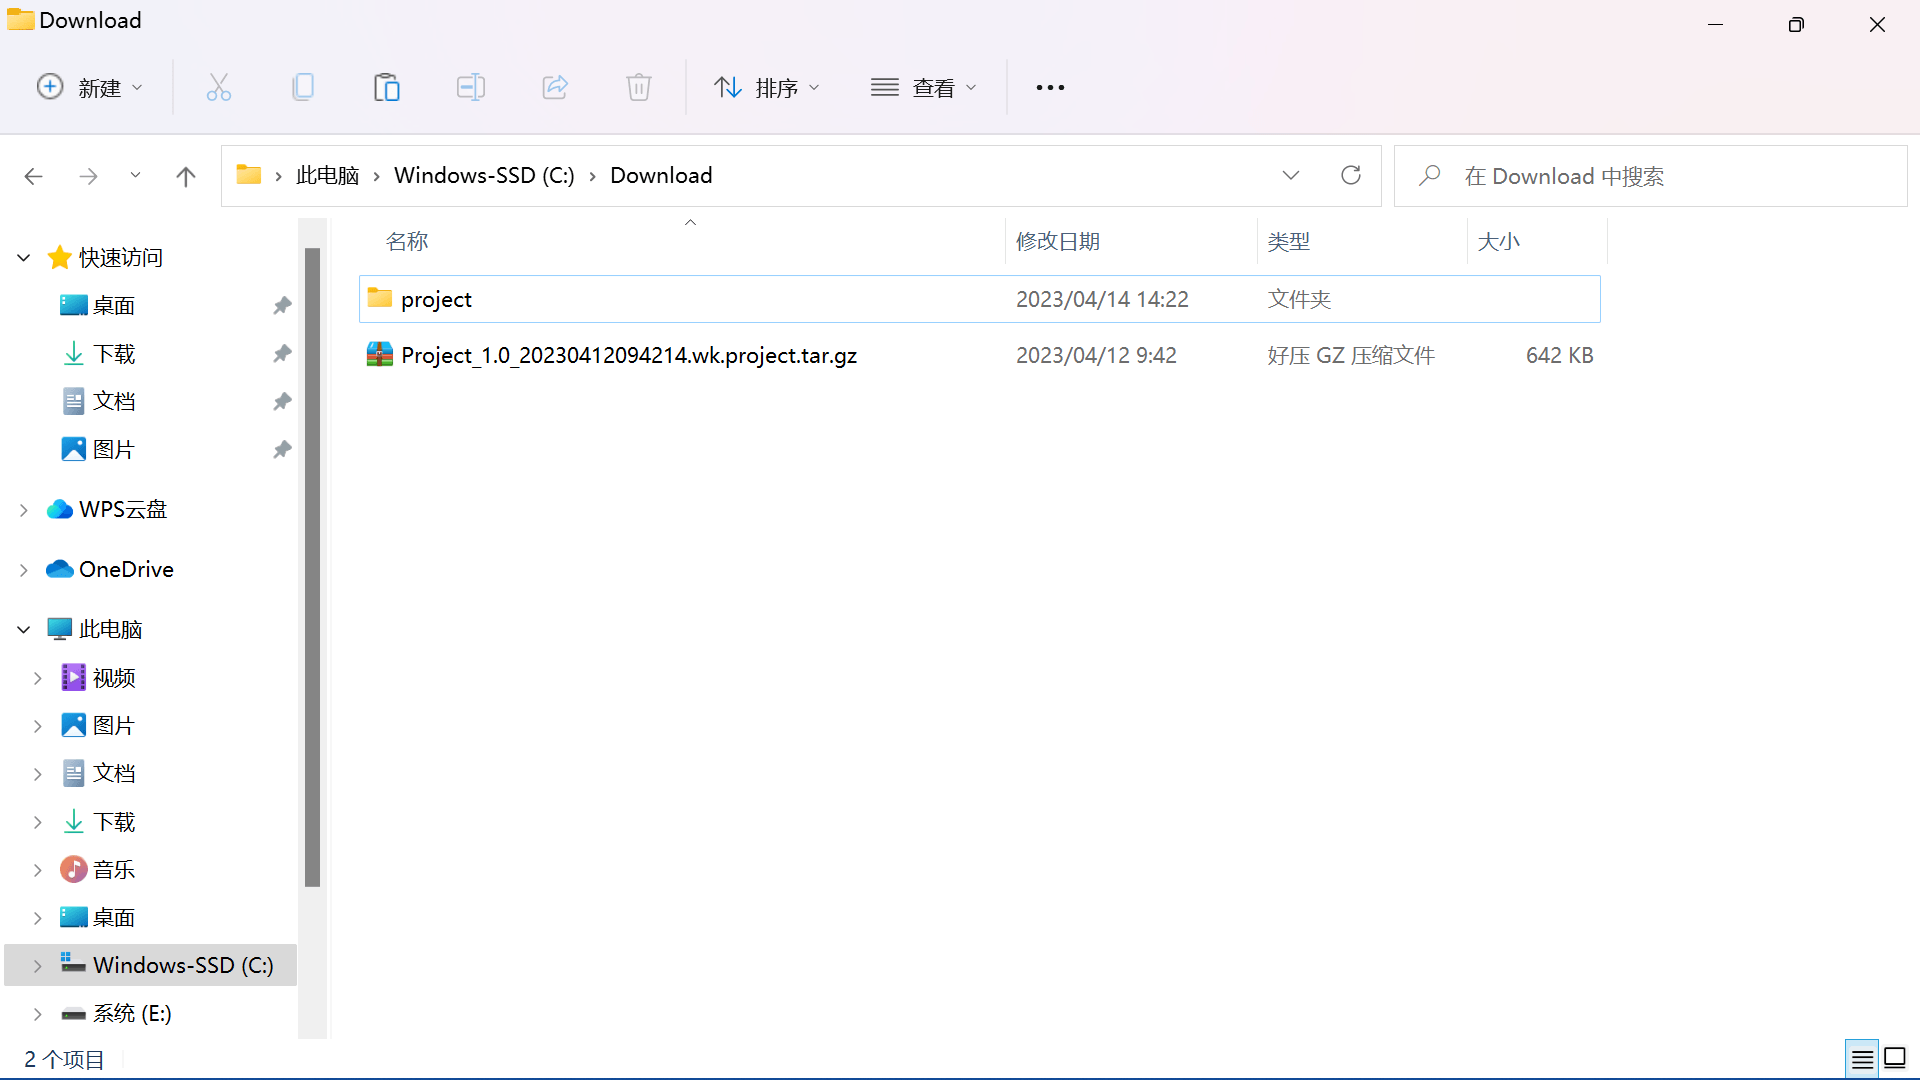This screenshot has width=1920, height=1080.
Task: Click the project folder icon
Action: (x=379, y=298)
